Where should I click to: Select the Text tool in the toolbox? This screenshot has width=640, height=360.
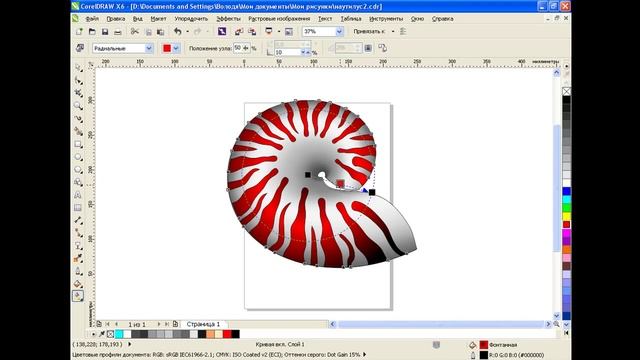tap(78, 195)
